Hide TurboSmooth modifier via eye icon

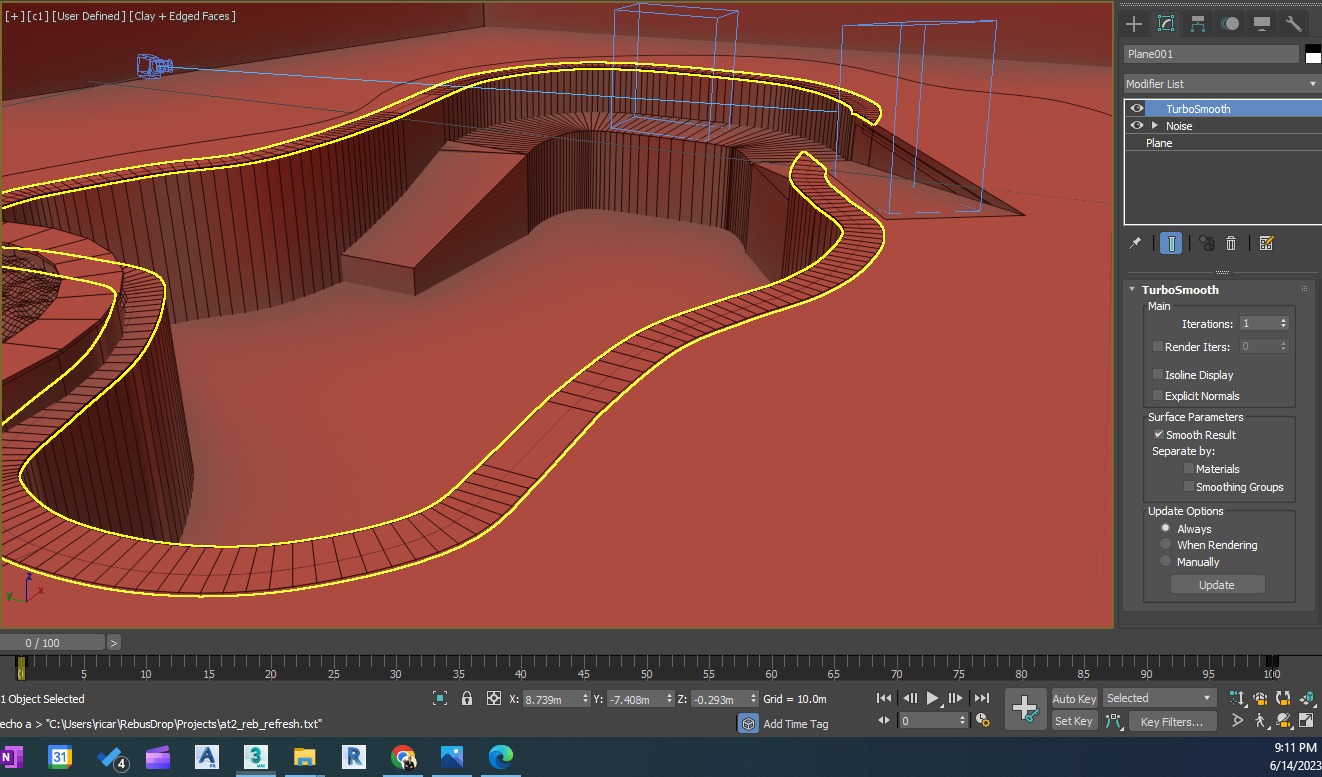(1136, 108)
